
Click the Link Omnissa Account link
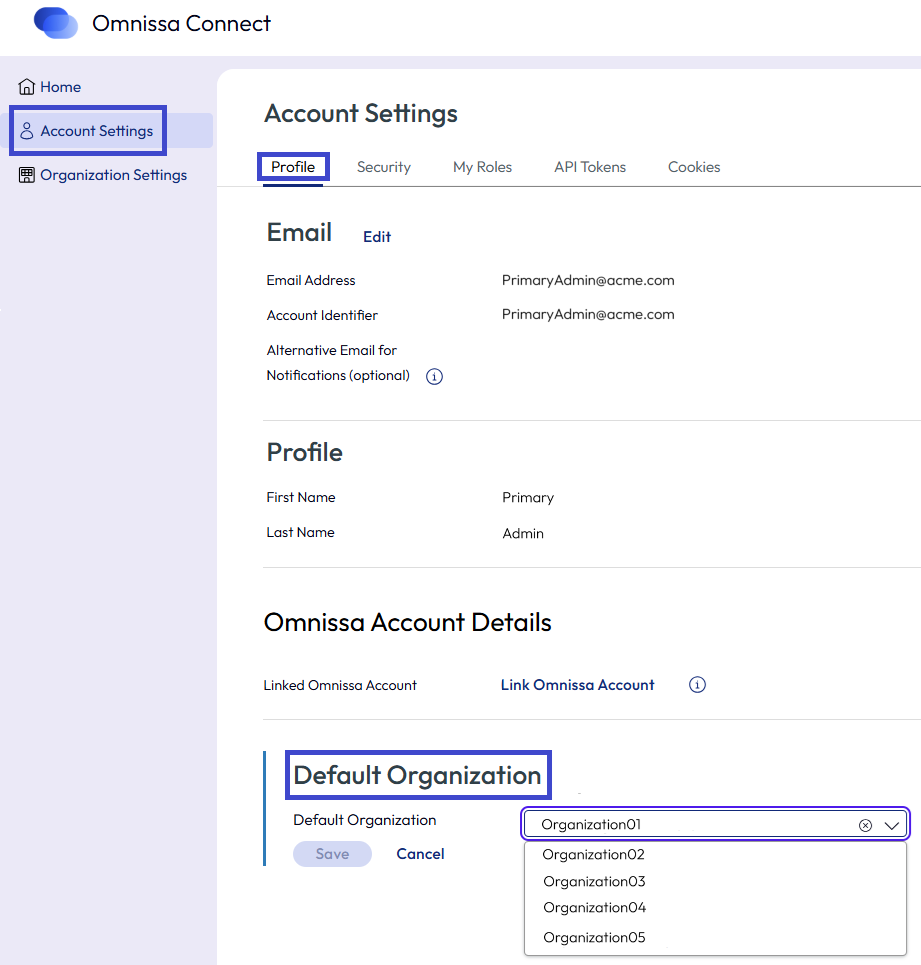point(577,685)
